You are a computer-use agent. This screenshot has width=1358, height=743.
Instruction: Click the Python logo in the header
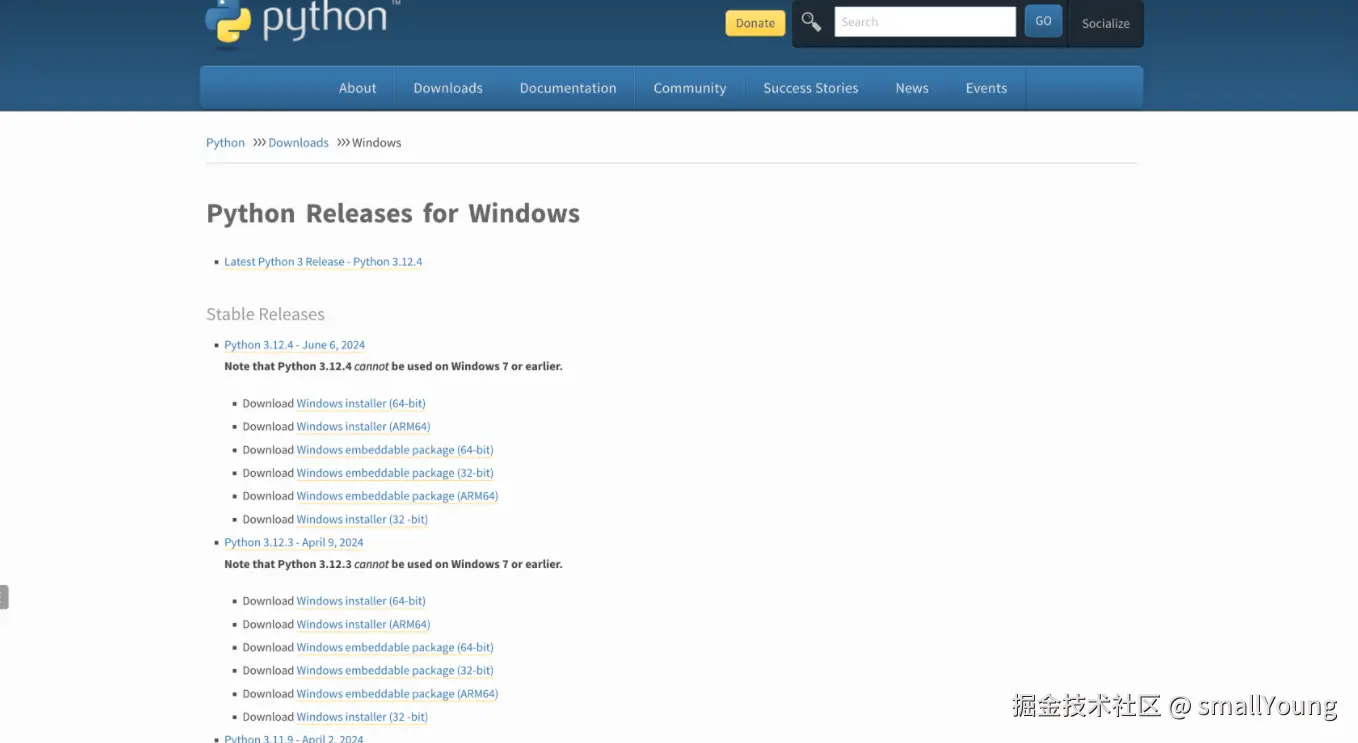tap(302, 22)
